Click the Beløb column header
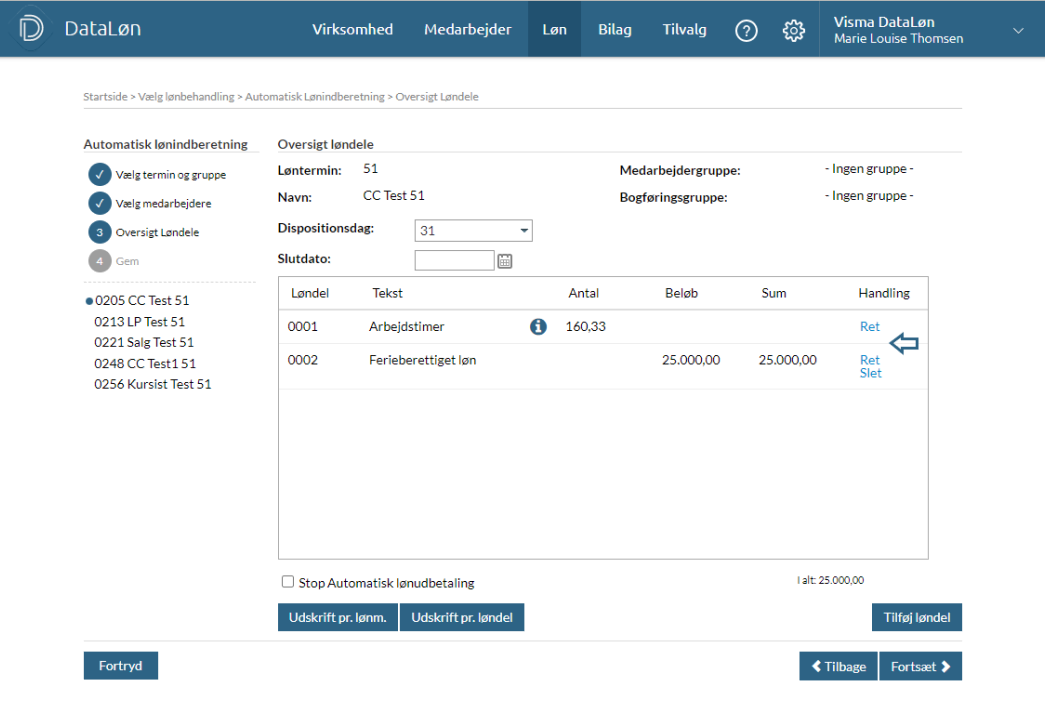Viewport: 1045px width, 711px height. click(681, 293)
